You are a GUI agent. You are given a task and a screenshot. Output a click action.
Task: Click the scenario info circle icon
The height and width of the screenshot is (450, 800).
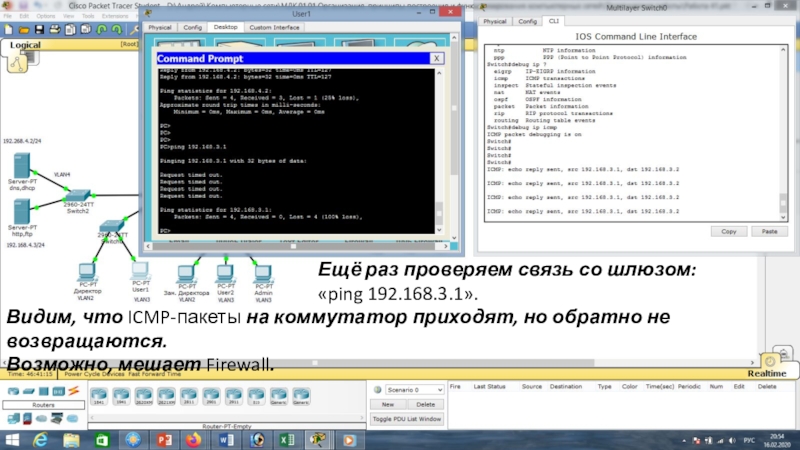(378, 390)
